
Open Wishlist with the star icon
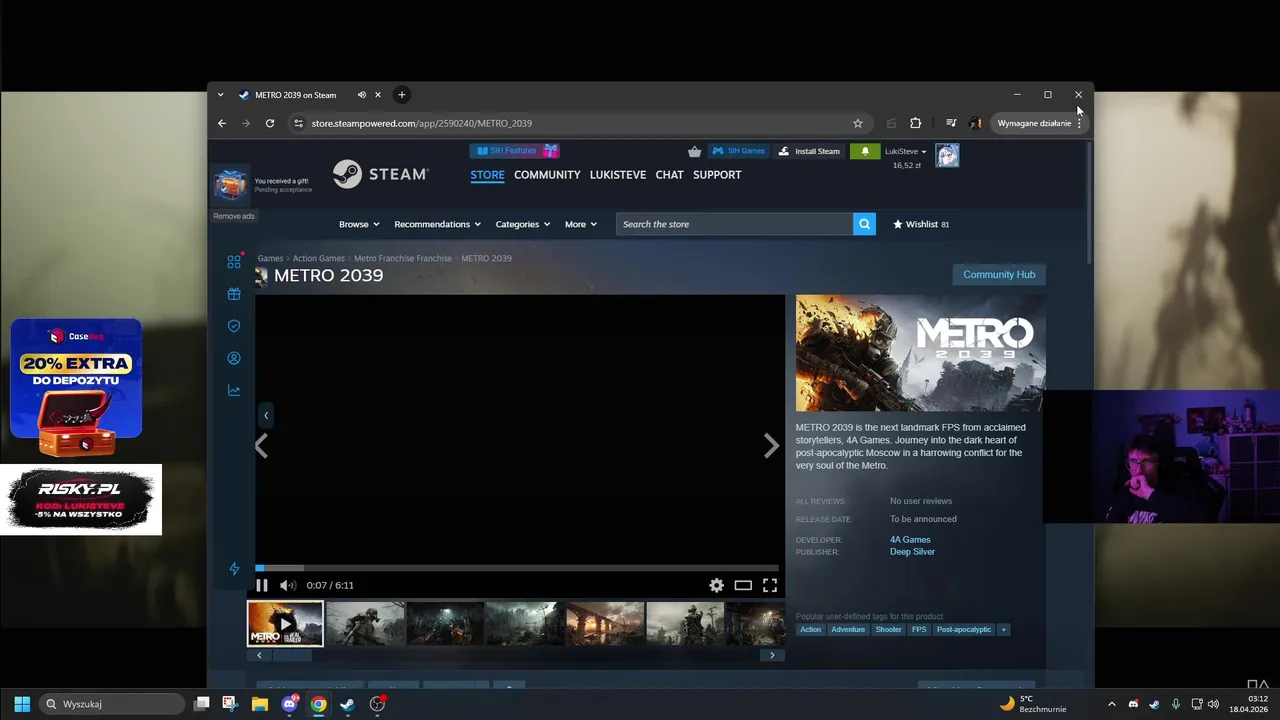pyautogui.click(x=921, y=224)
